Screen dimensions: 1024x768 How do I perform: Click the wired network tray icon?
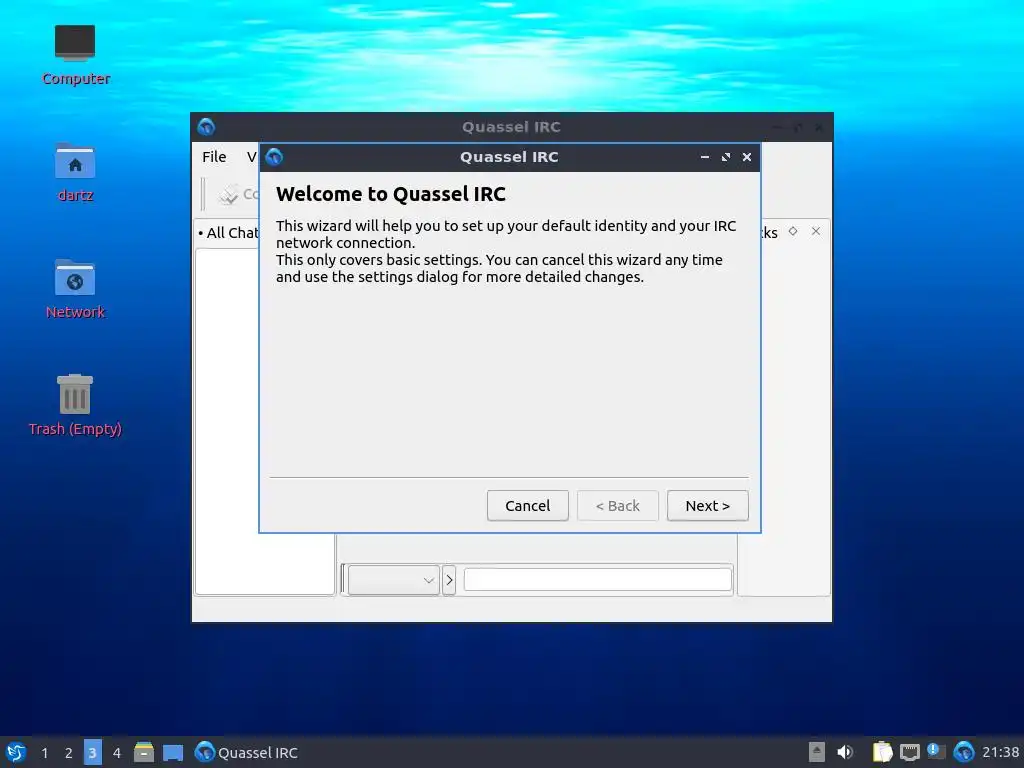point(909,752)
